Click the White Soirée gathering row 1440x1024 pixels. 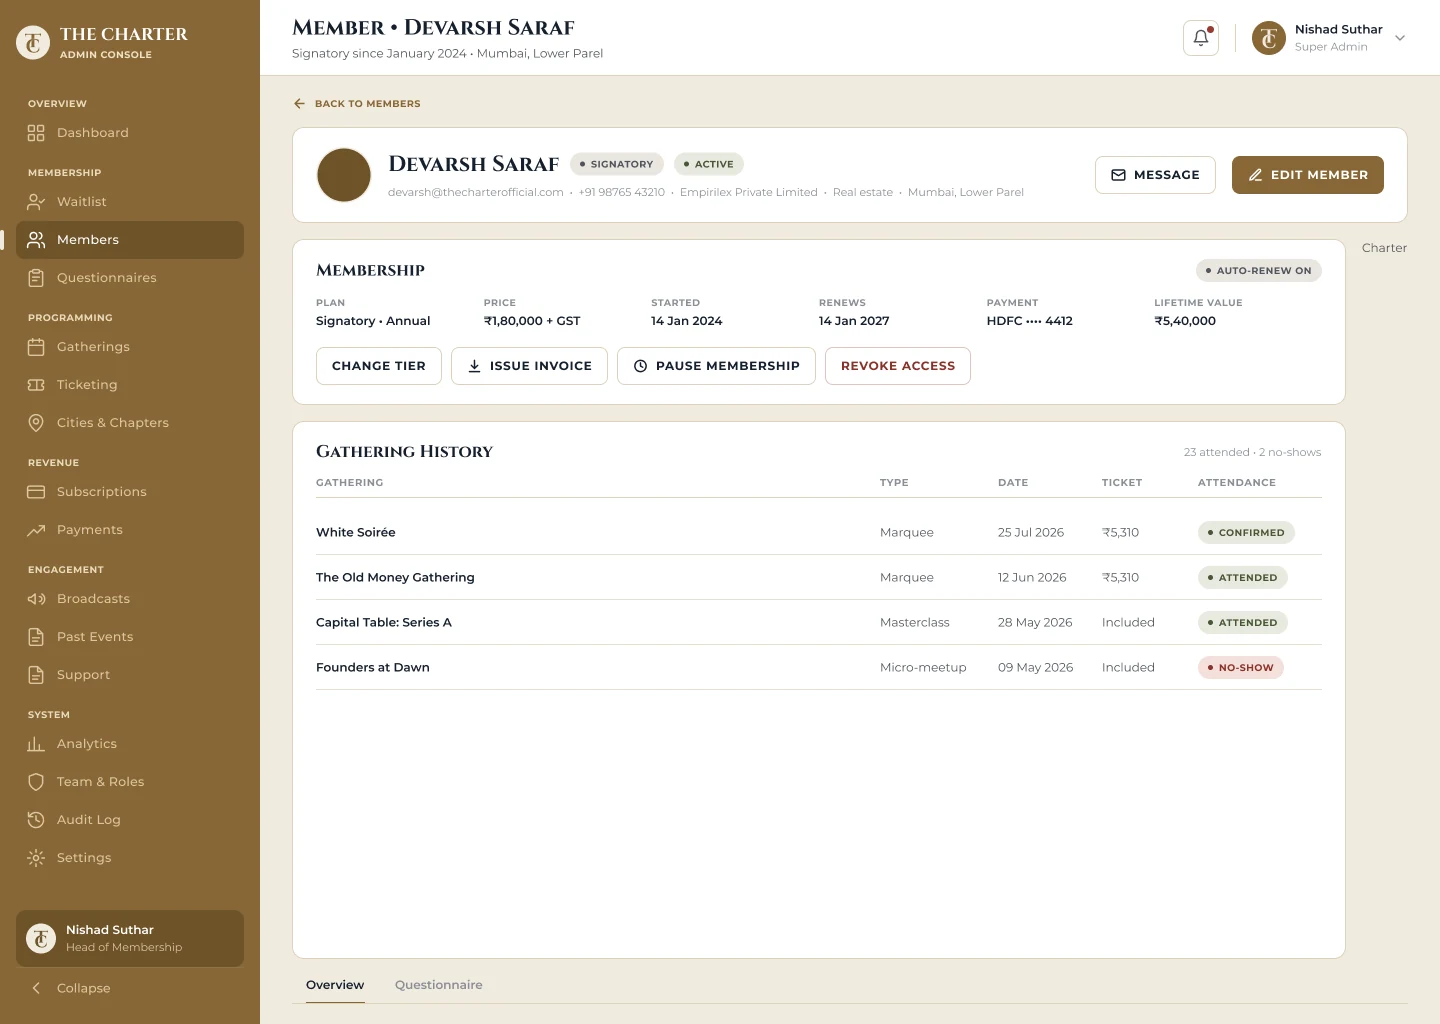click(819, 532)
